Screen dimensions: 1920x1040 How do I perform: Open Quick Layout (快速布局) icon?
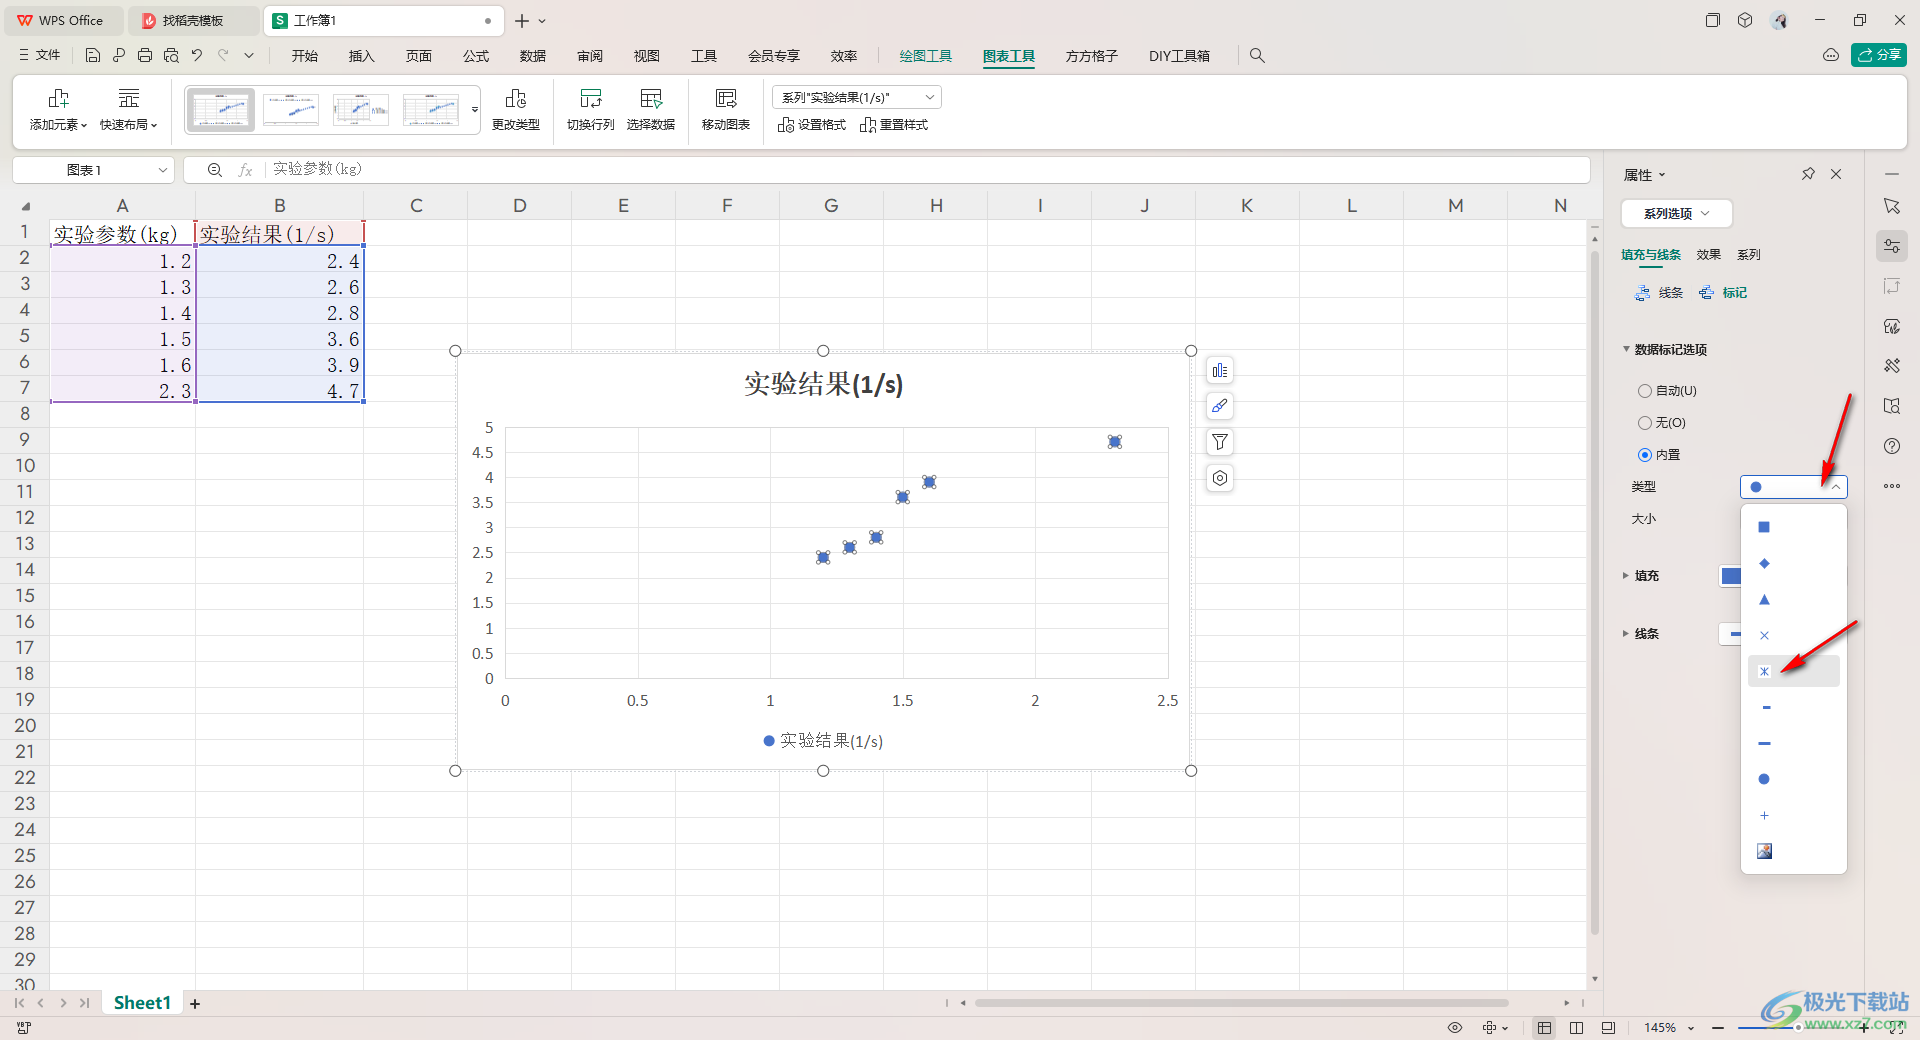[x=129, y=99]
